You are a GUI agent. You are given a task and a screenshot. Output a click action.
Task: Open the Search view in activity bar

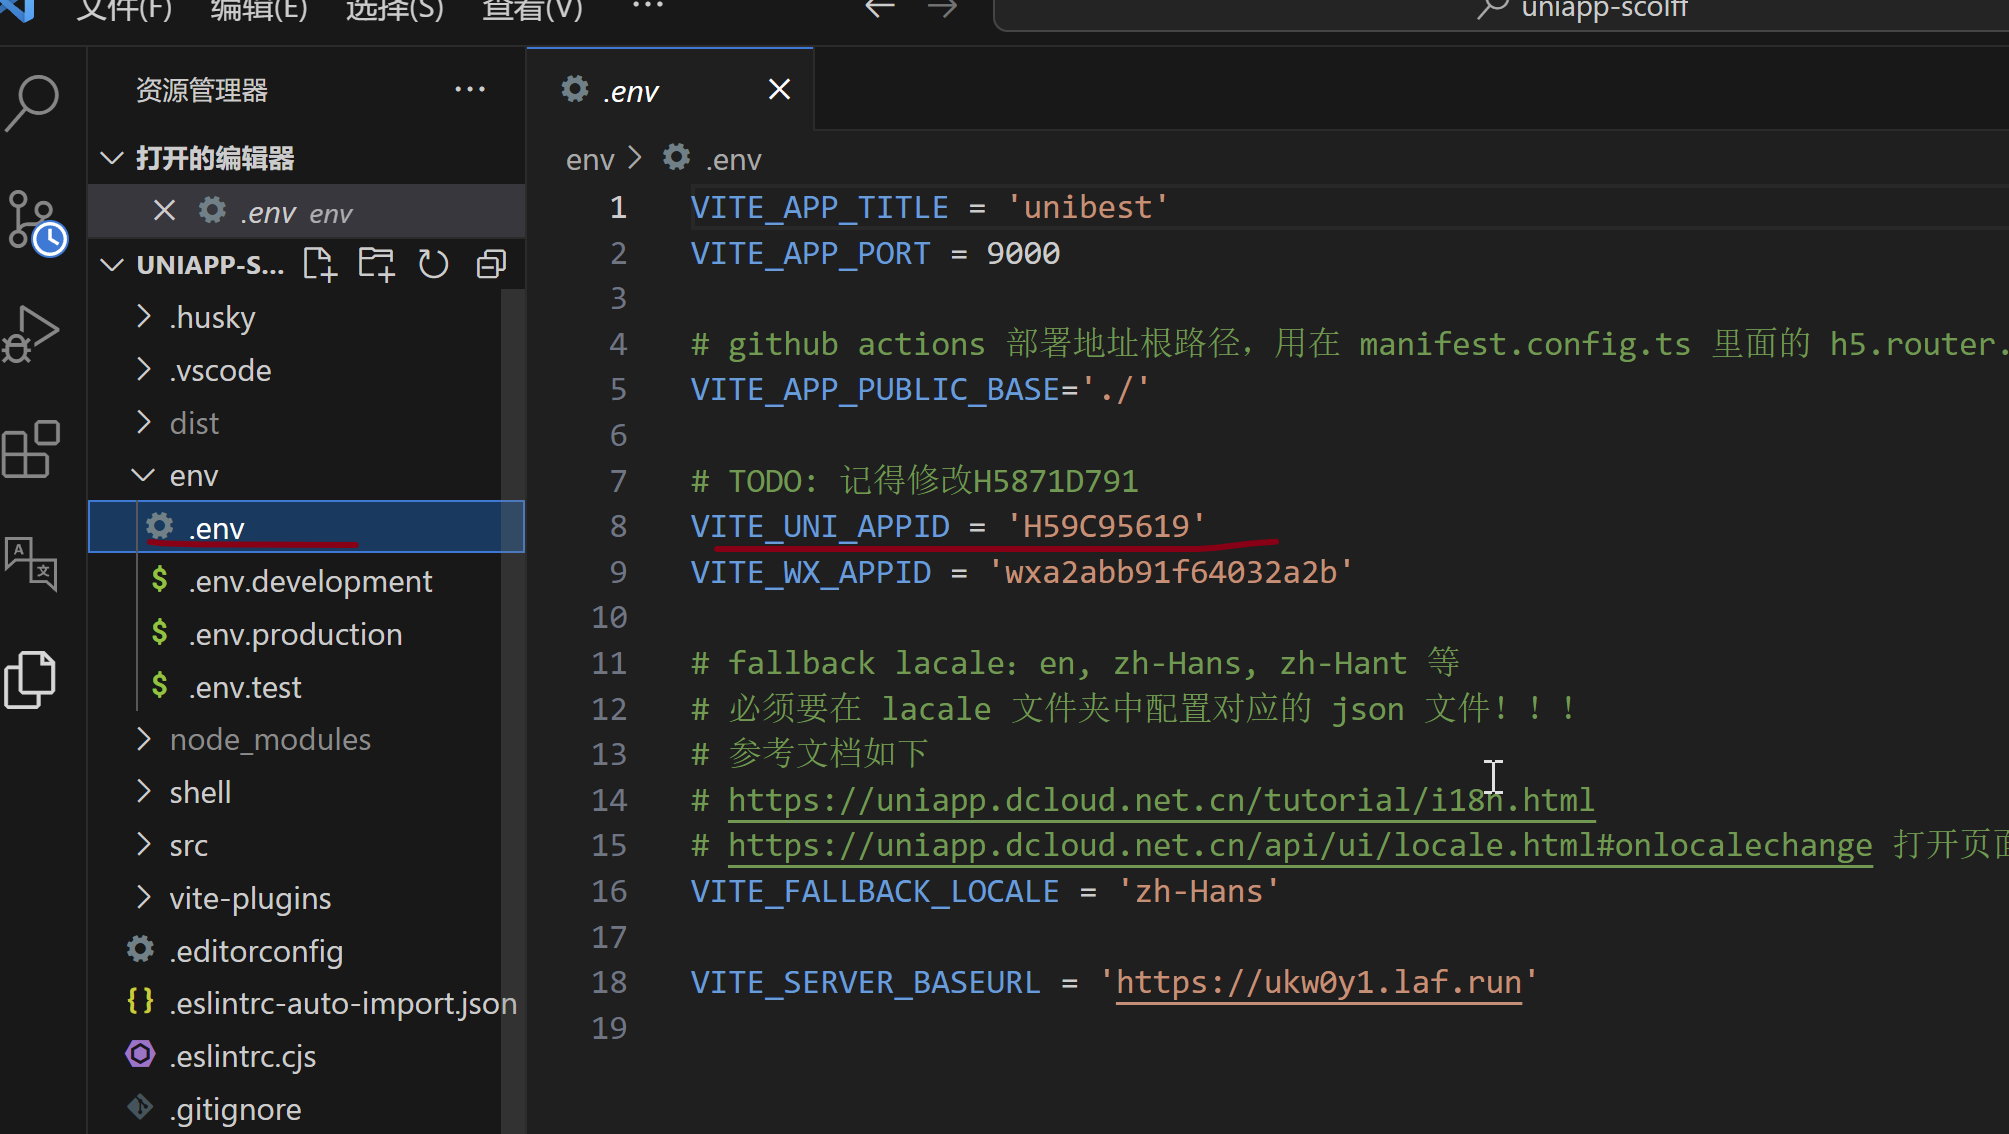click(x=32, y=103)
